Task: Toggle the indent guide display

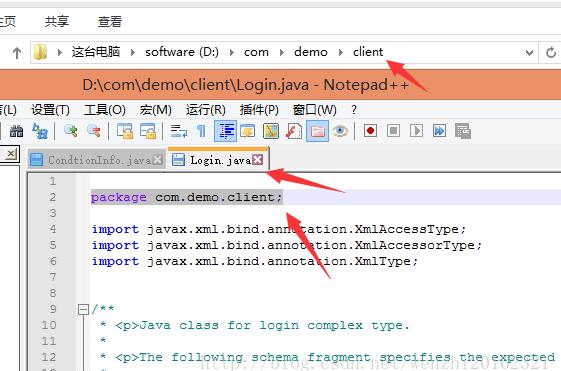Action: 225,131
